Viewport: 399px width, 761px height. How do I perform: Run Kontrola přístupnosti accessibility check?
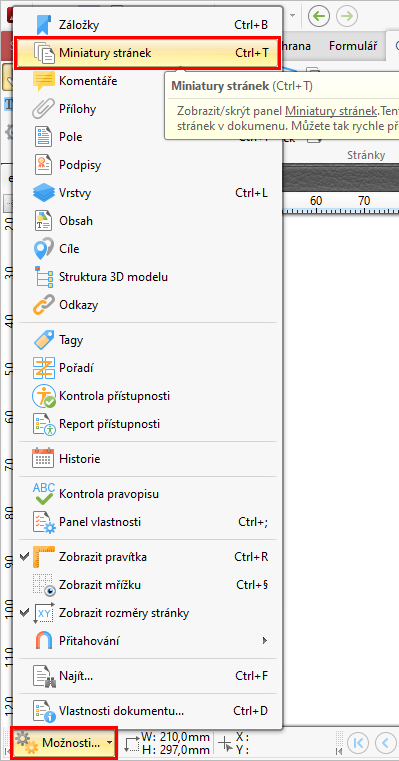[x=148, y=396]
